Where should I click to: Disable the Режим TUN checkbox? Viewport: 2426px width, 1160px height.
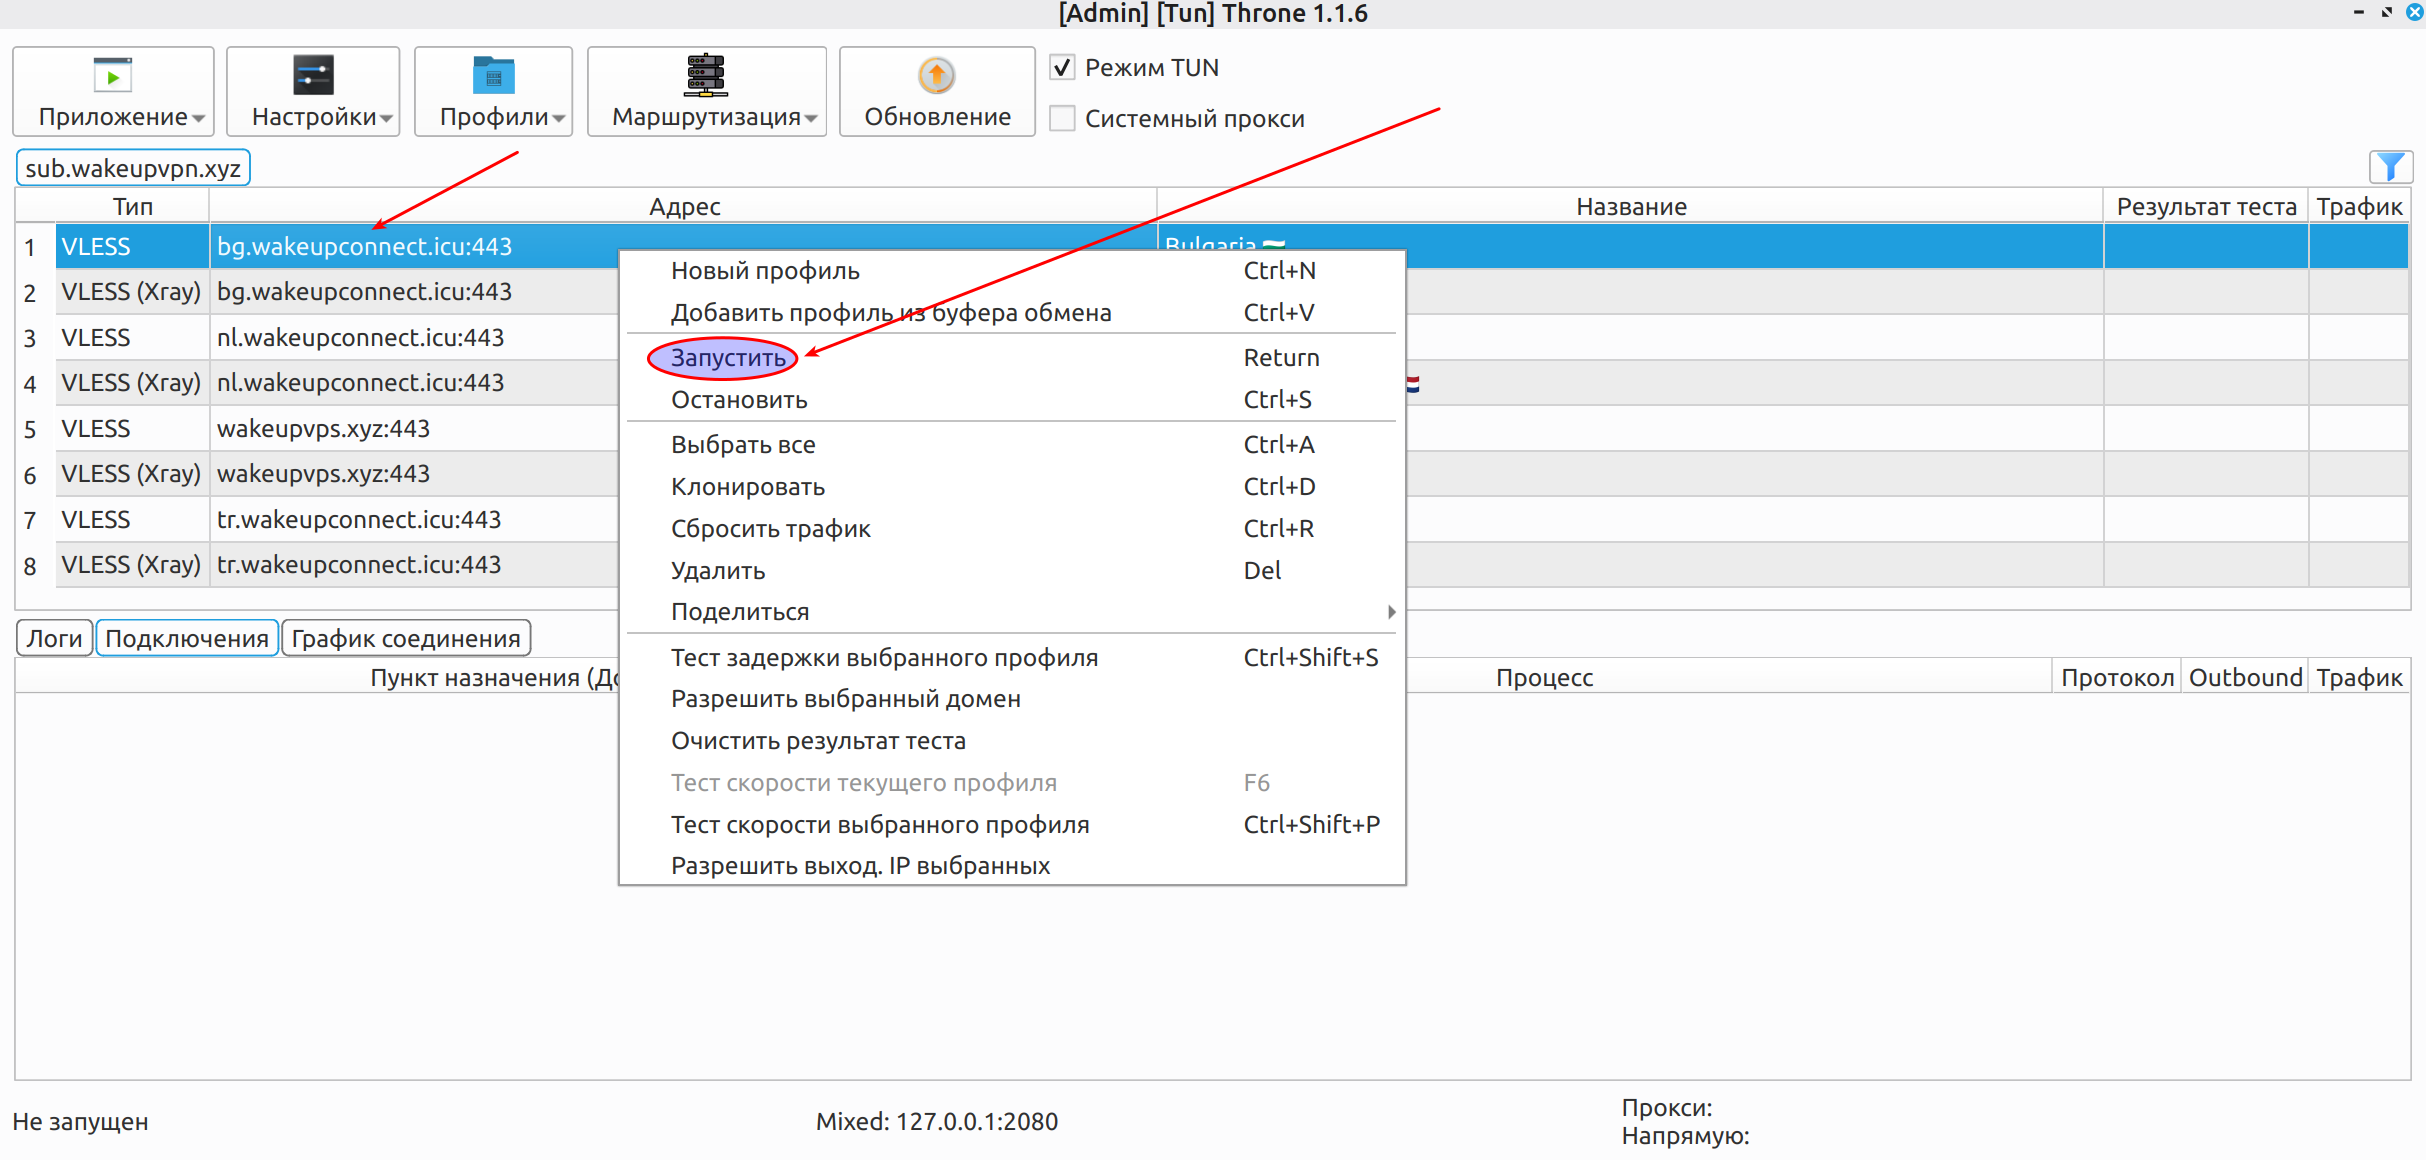(x=1062, y=67)
